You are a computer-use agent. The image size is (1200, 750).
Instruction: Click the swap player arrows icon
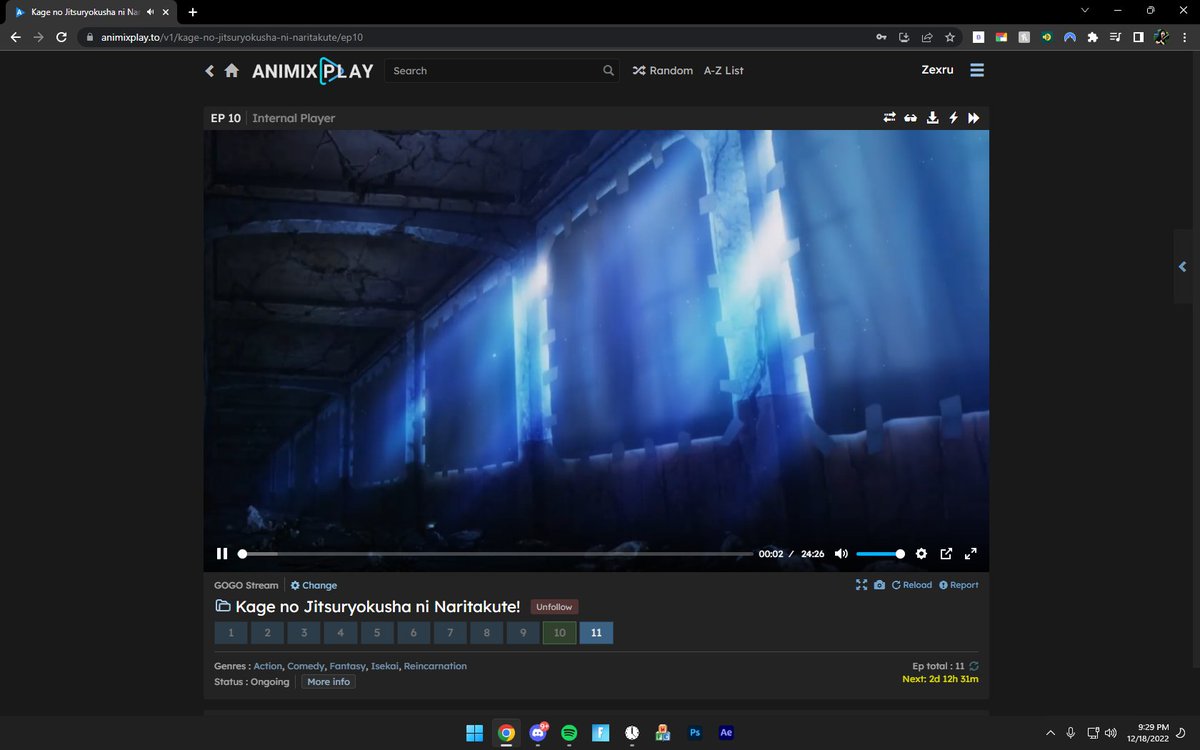[x=889, y=118]
